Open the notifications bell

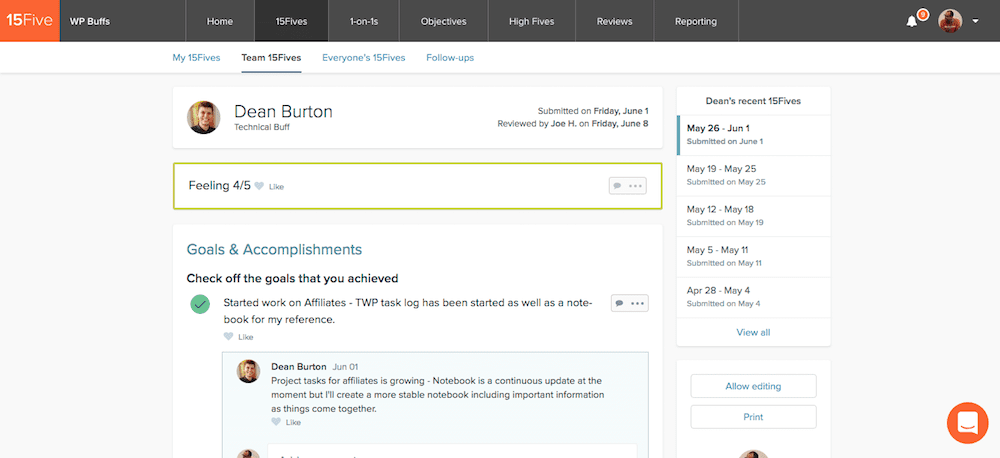(912, 21)
